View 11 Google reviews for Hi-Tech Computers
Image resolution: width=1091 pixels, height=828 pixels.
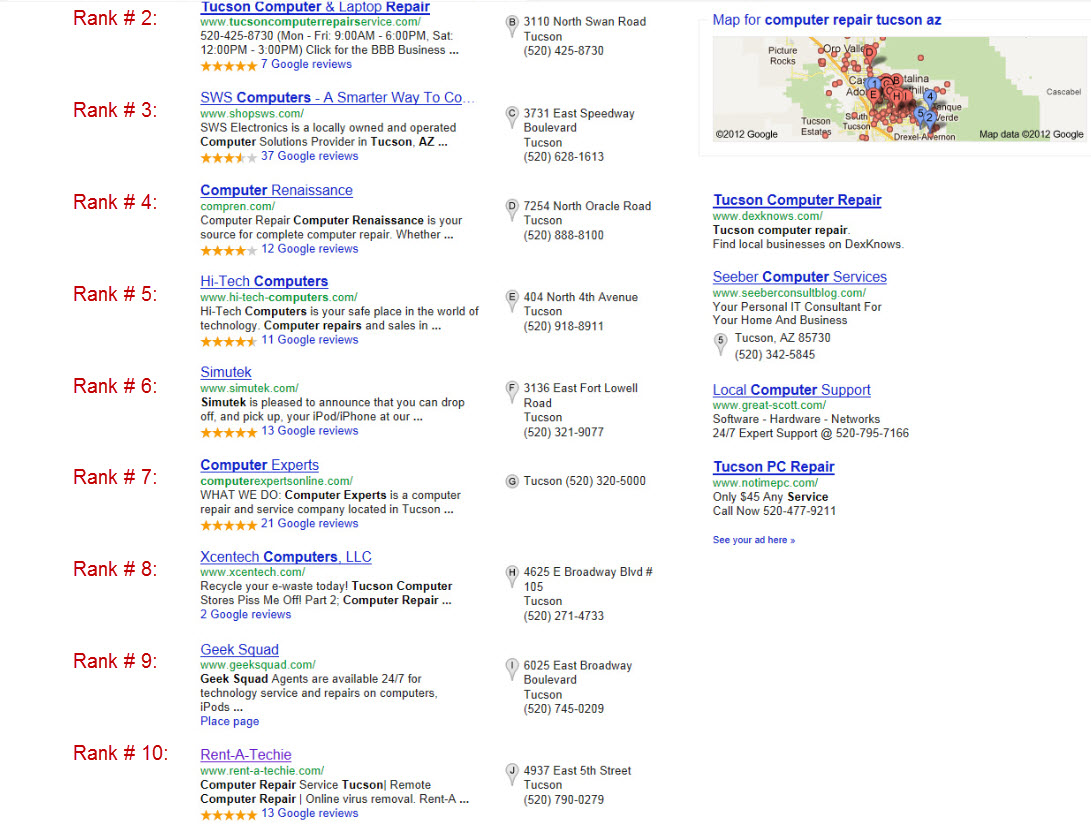[310, 340]
